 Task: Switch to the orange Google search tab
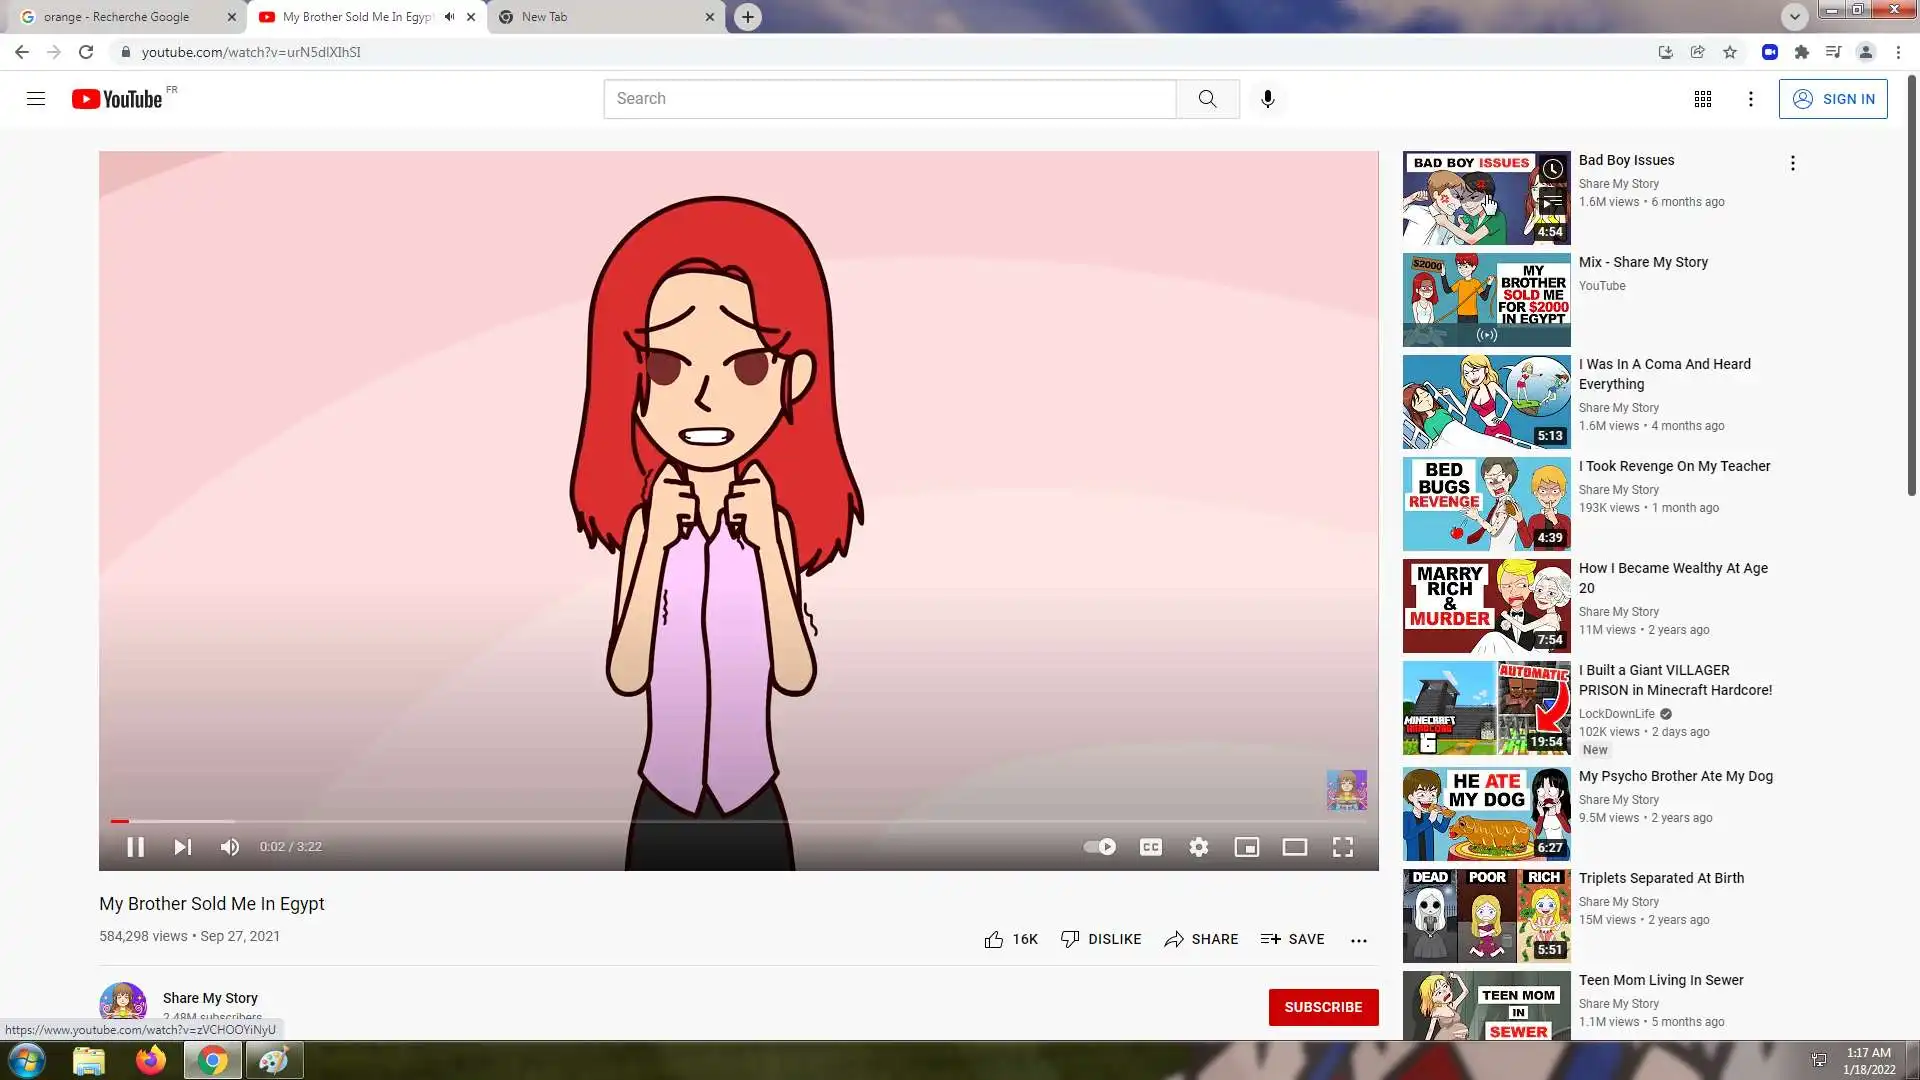(116, 17)
